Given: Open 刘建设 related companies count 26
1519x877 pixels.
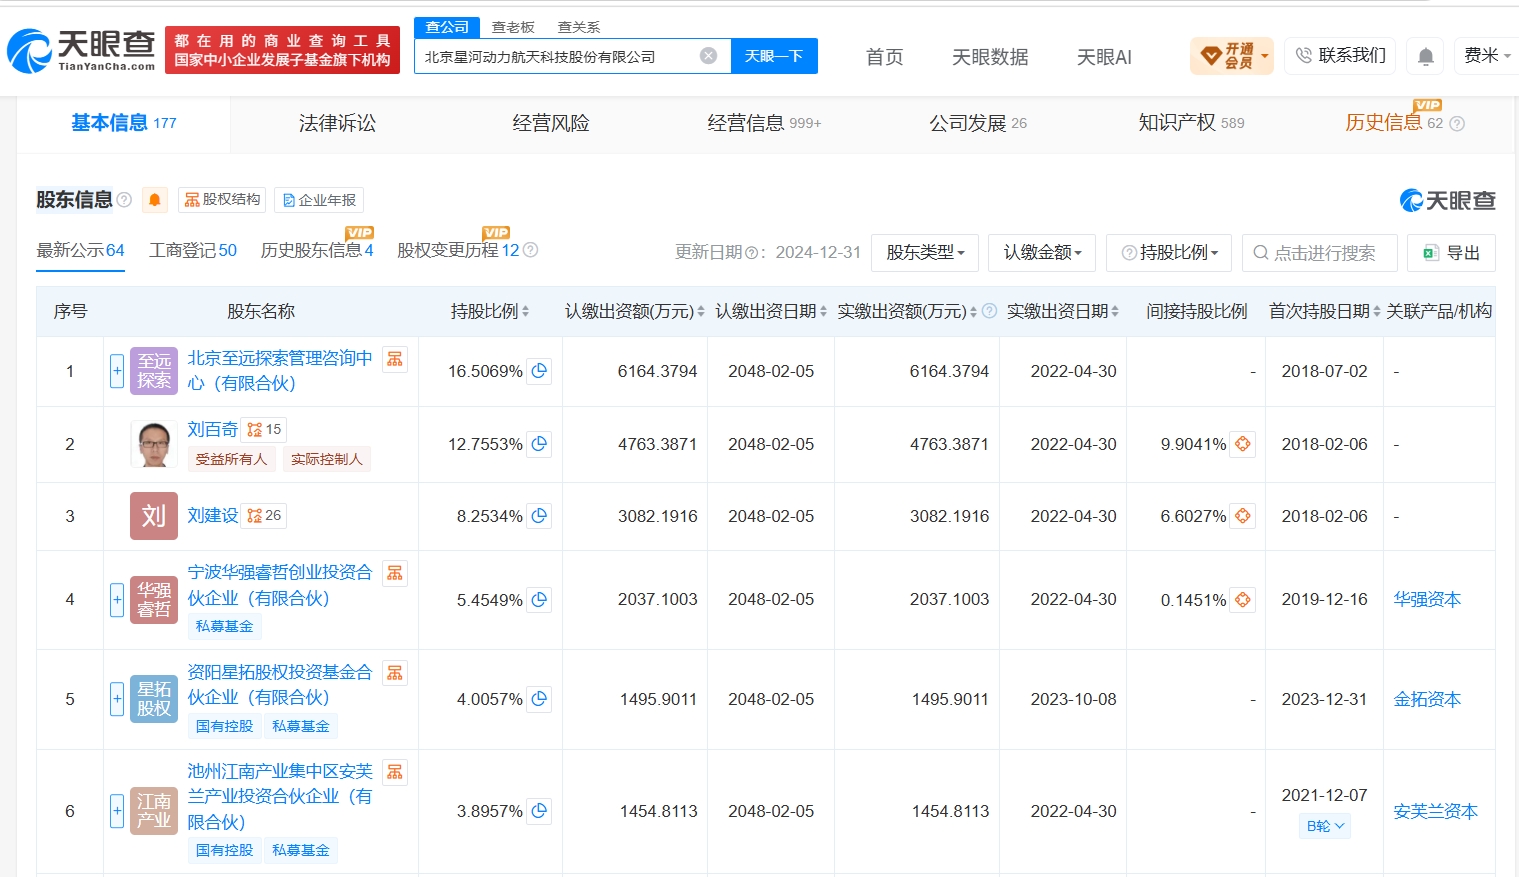Looking at the screenshot, I should coord(265,516).
